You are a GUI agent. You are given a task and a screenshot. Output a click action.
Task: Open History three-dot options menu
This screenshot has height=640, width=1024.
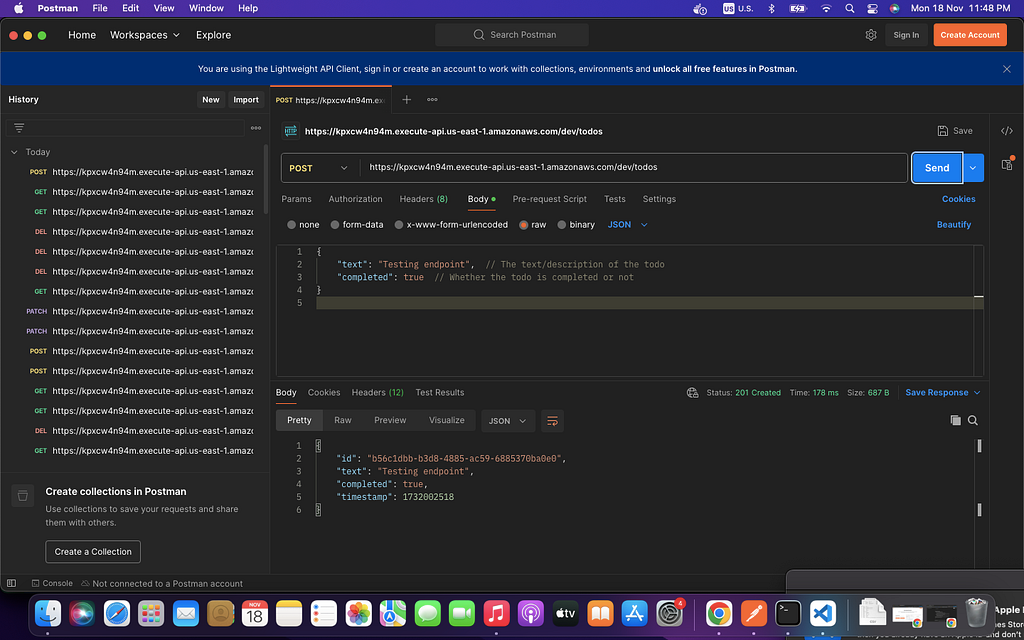pos(256,128)
